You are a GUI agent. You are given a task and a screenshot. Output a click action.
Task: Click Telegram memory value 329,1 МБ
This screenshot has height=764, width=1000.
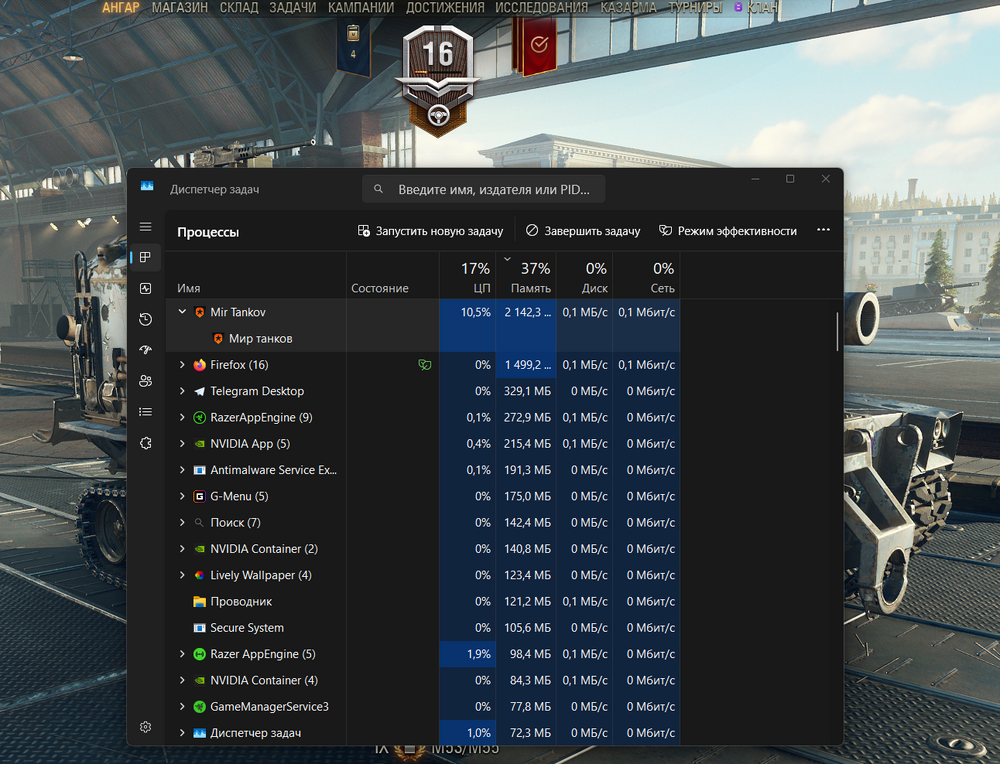point(527,391)
